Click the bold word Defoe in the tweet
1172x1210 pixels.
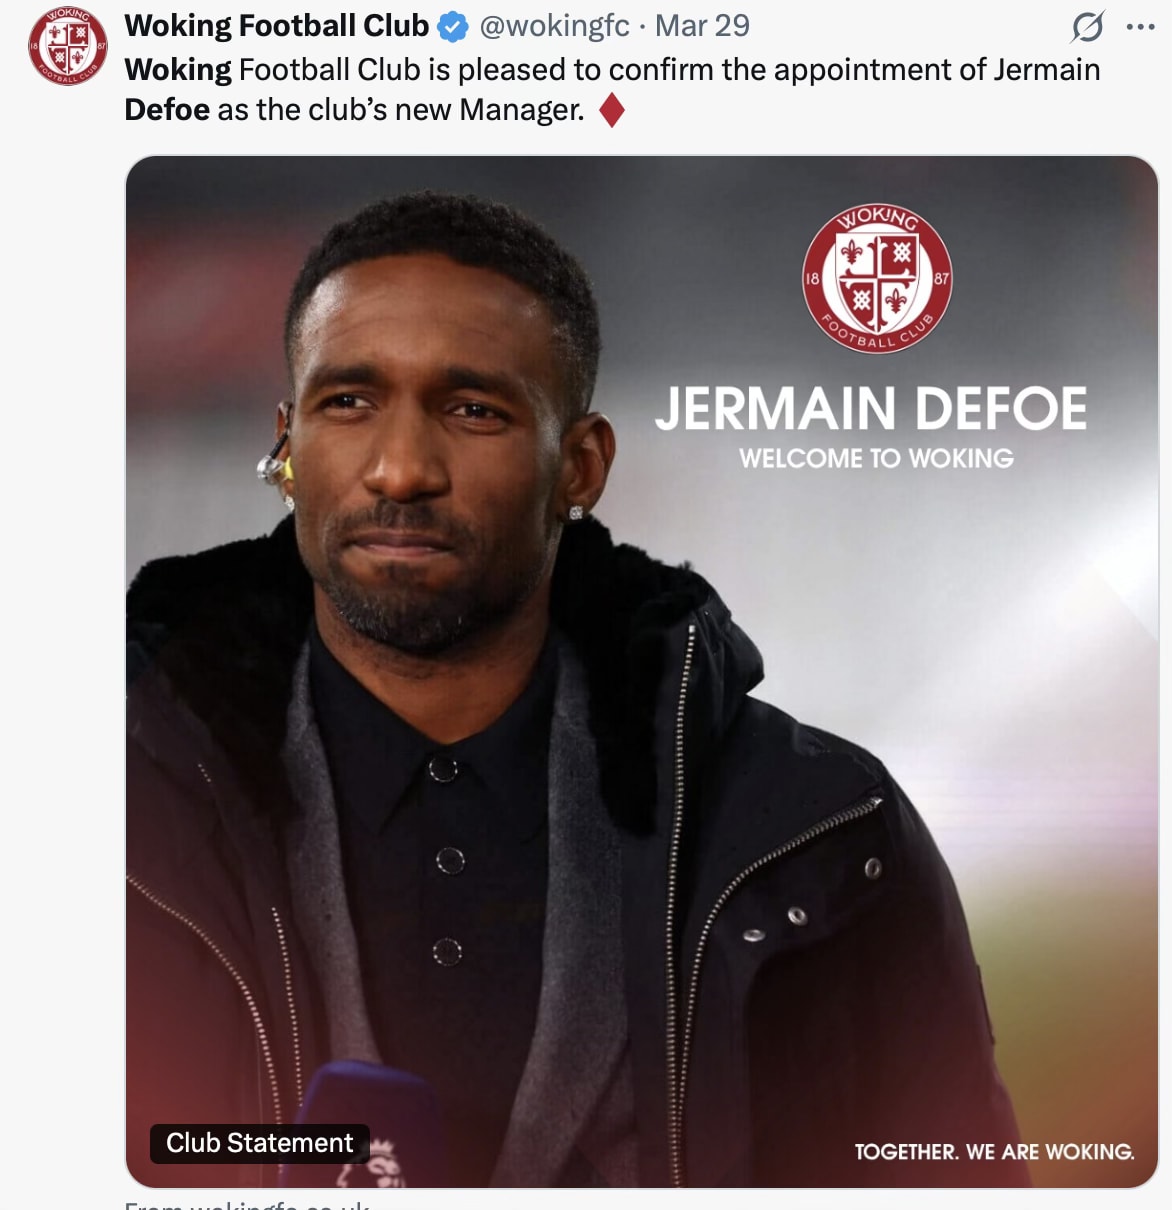(167, 110)
